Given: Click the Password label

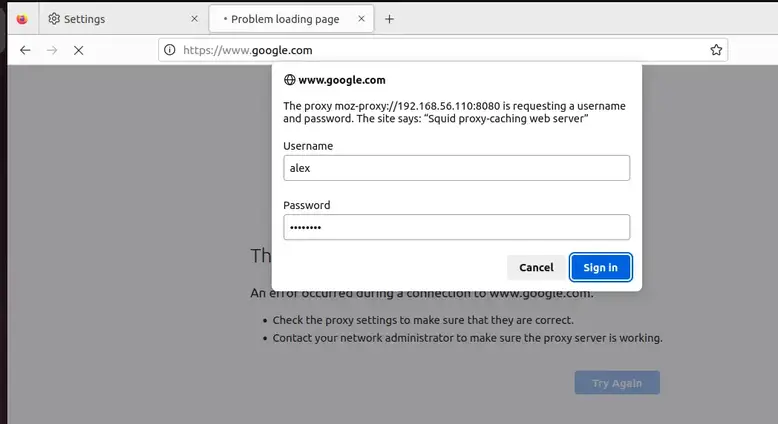Looking at the screenshot, I should pos(307,205).
